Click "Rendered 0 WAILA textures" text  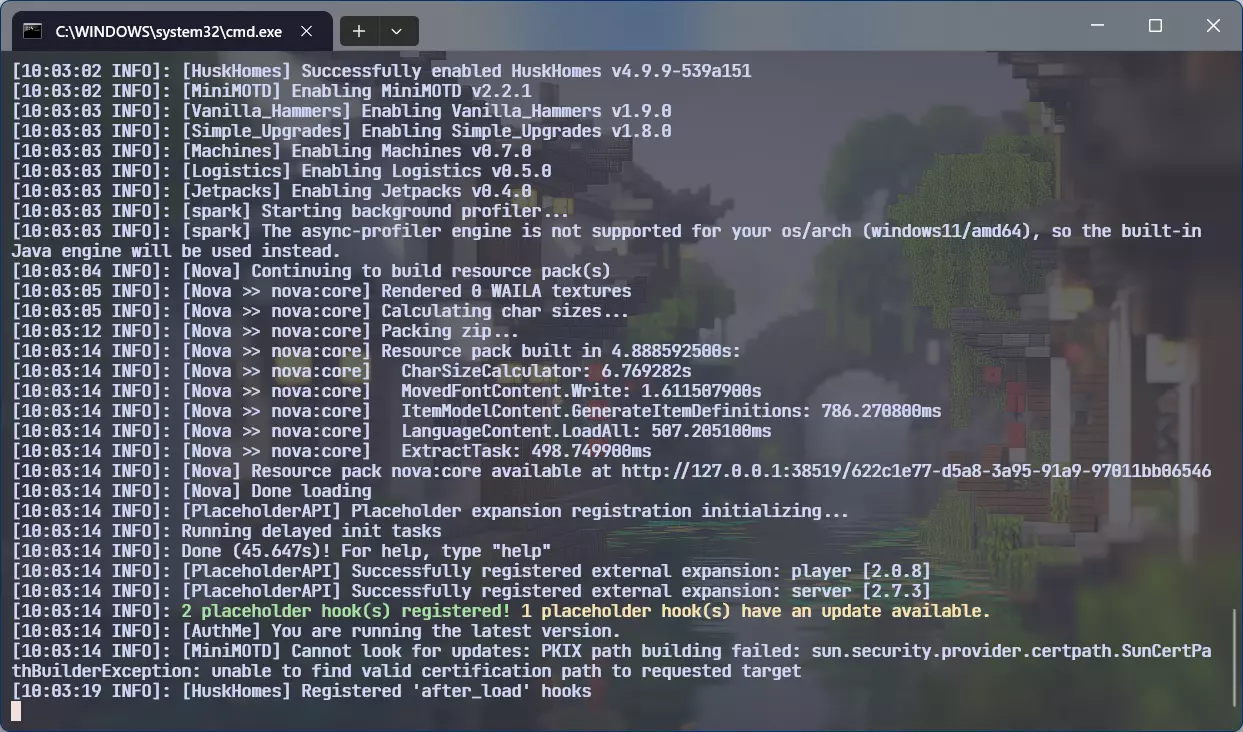click(x=506, y=291)
